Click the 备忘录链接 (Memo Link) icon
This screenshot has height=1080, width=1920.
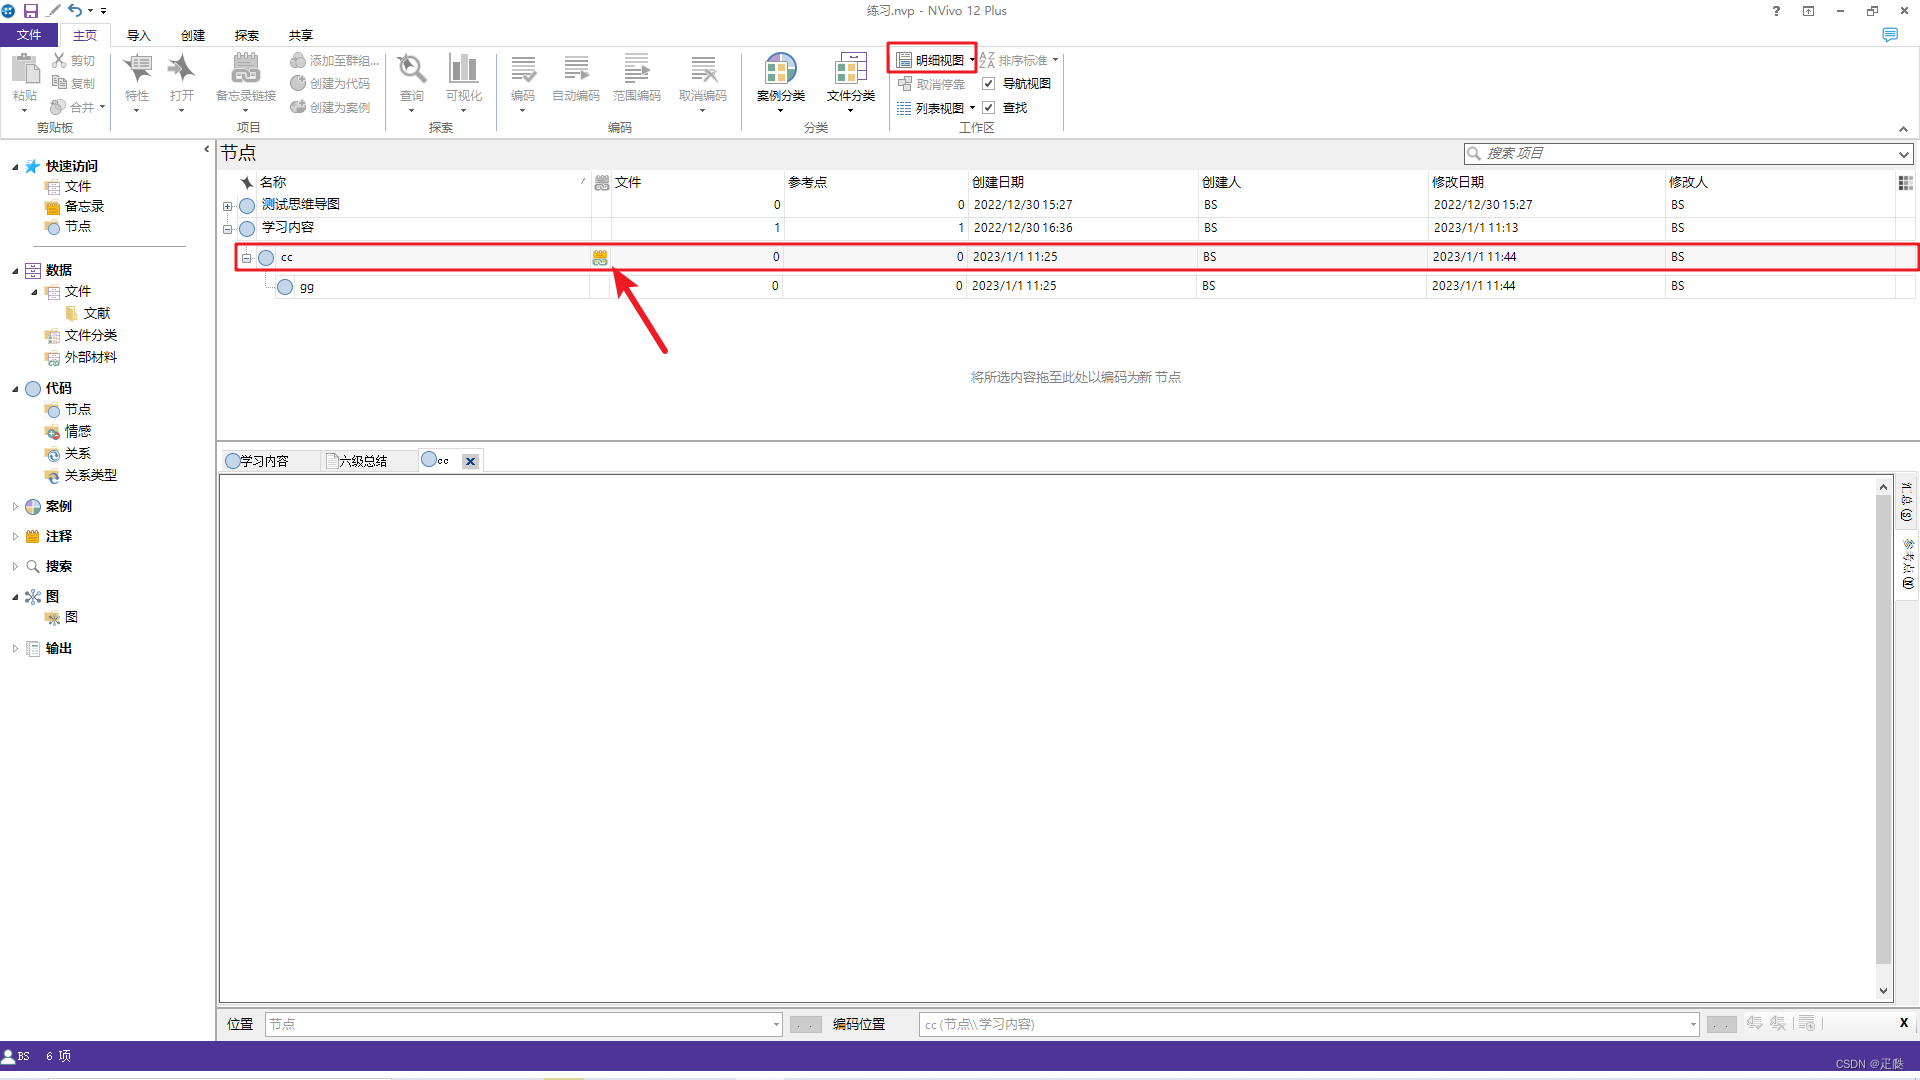tap(245, 69)
